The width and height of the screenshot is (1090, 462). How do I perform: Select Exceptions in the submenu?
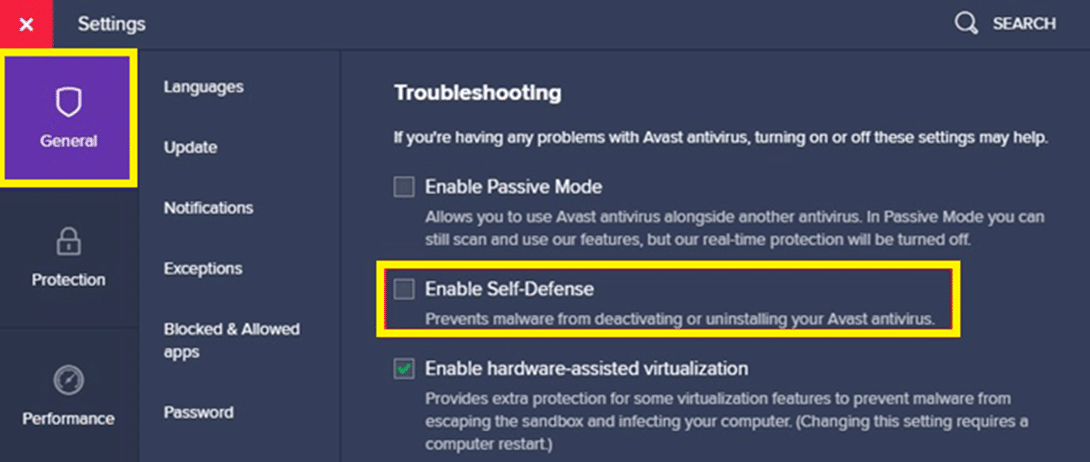click(202, 268)
